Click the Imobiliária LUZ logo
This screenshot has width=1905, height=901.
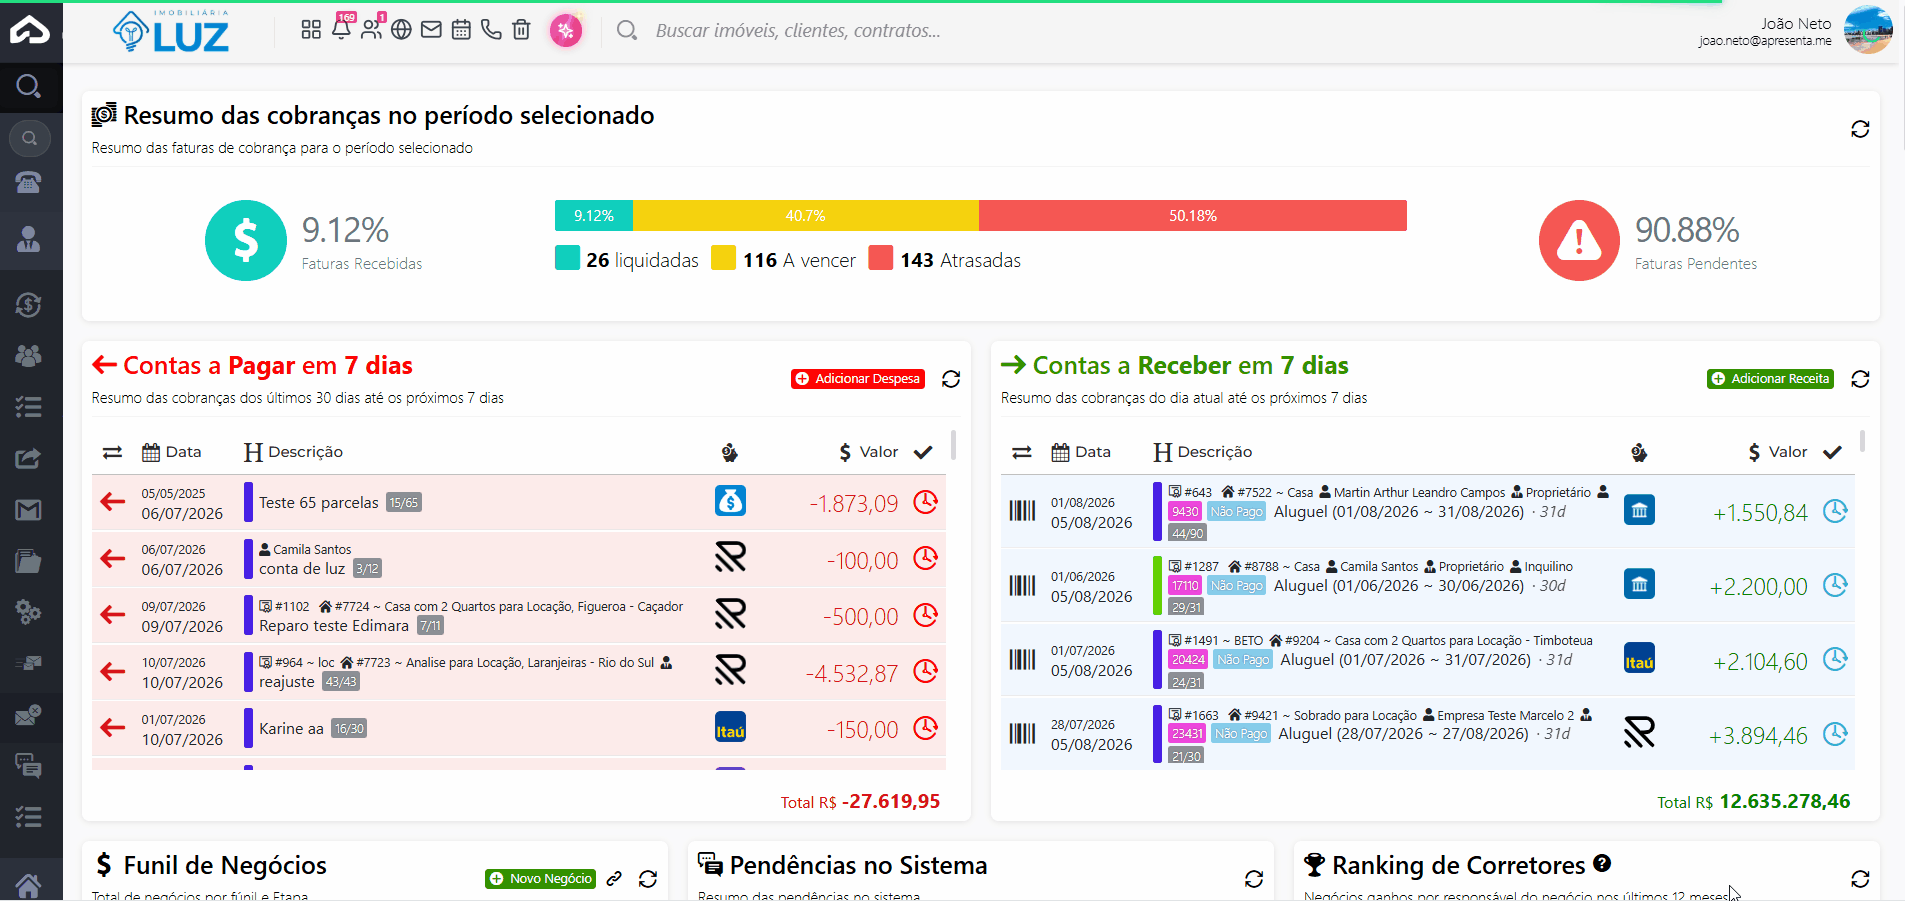(171, 31)
